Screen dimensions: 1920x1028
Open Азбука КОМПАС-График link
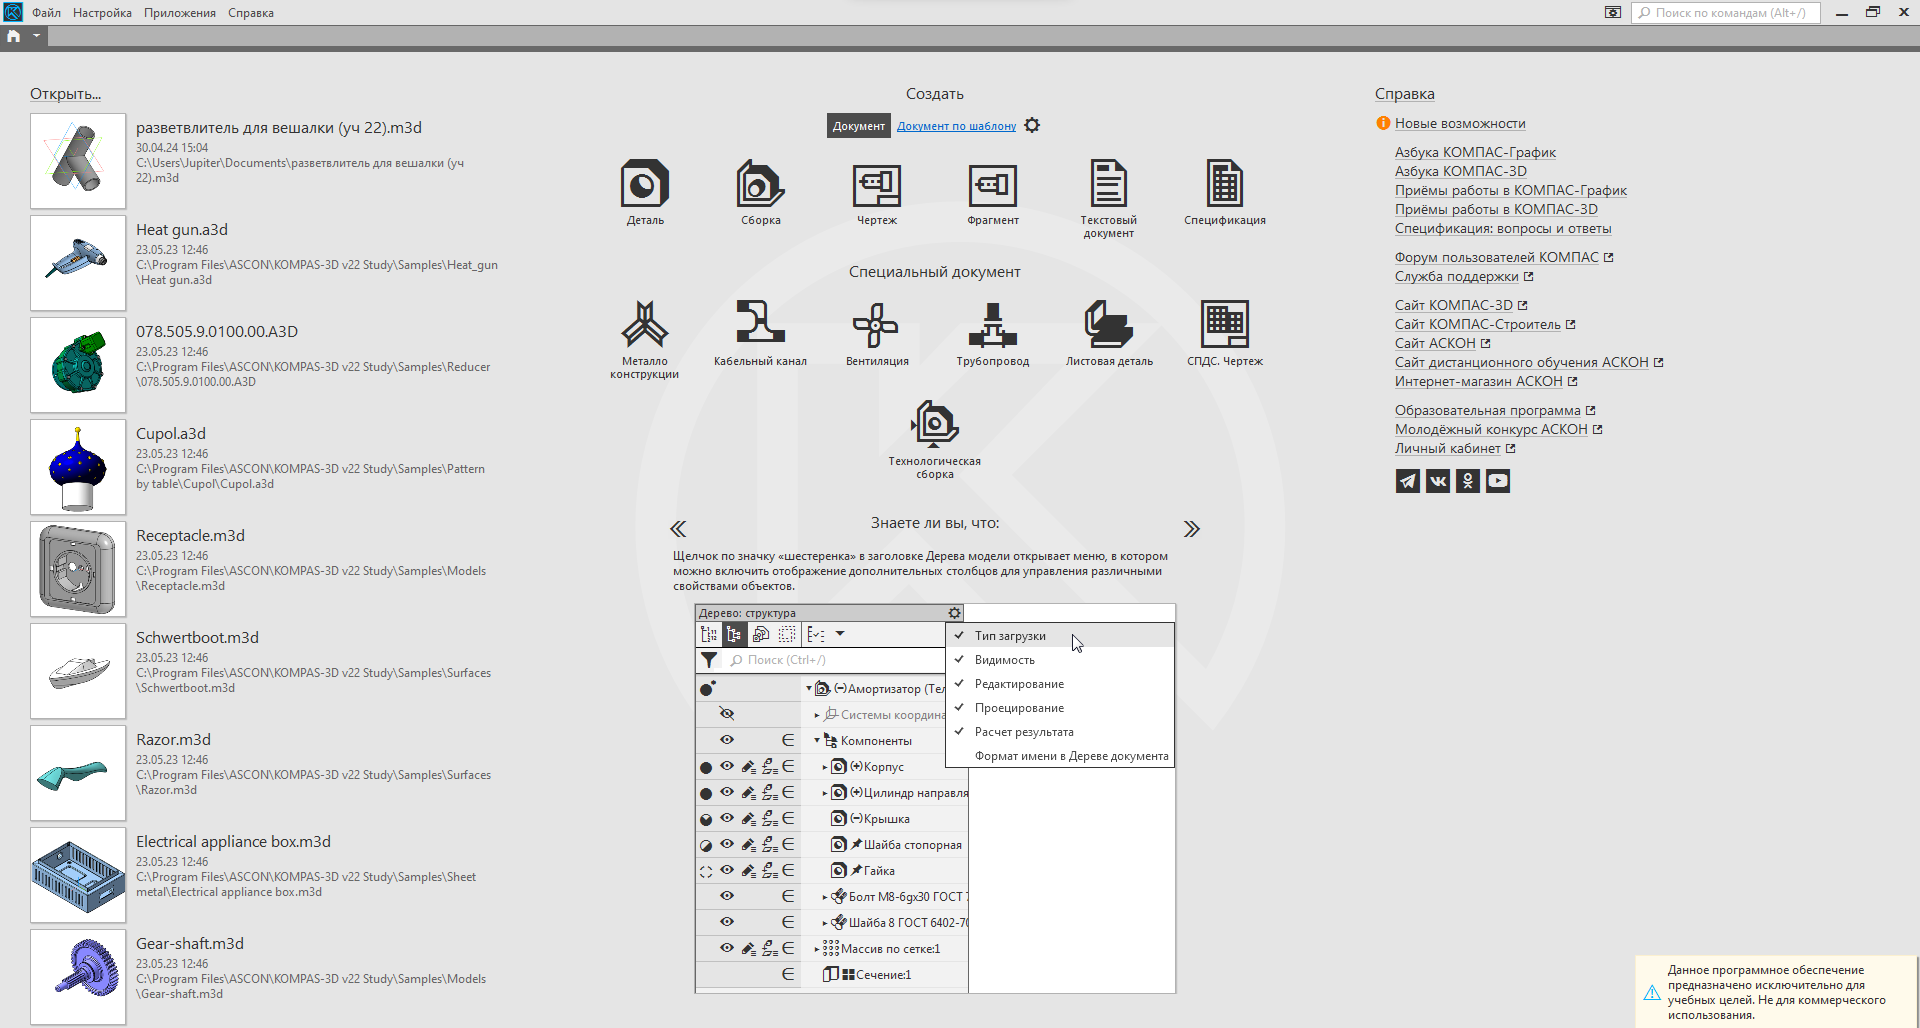coord(1475,153)
